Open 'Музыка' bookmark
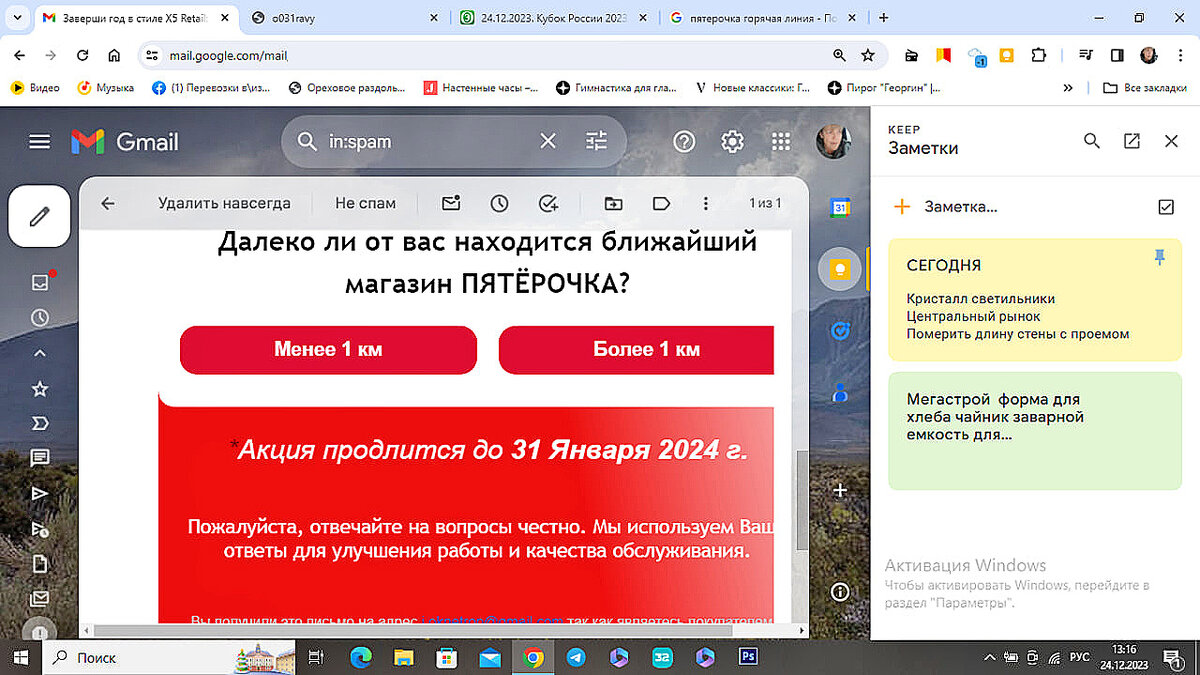 tap(106, 88)
